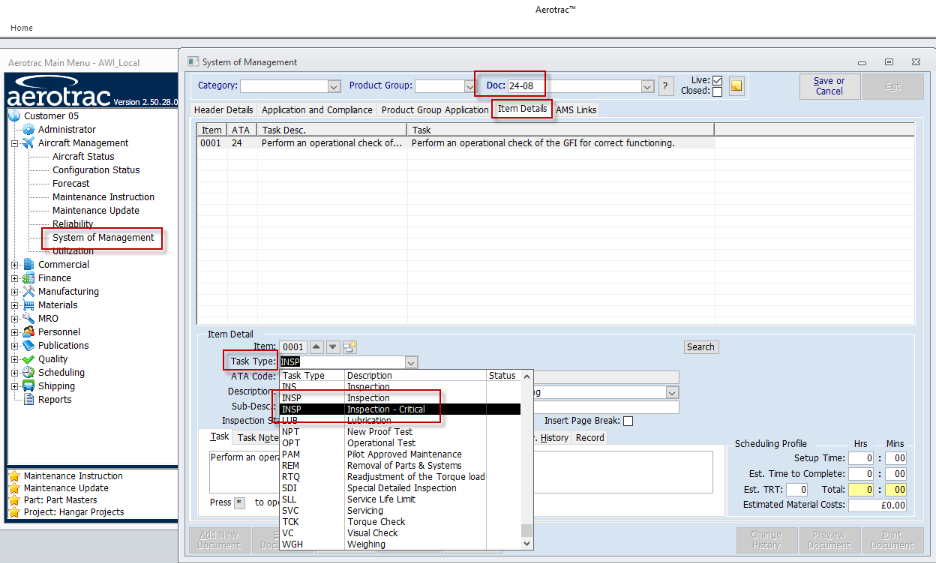Screen dimensions: 936x563
Task: Expand the Commercial tree node
Action: [15, 265]
